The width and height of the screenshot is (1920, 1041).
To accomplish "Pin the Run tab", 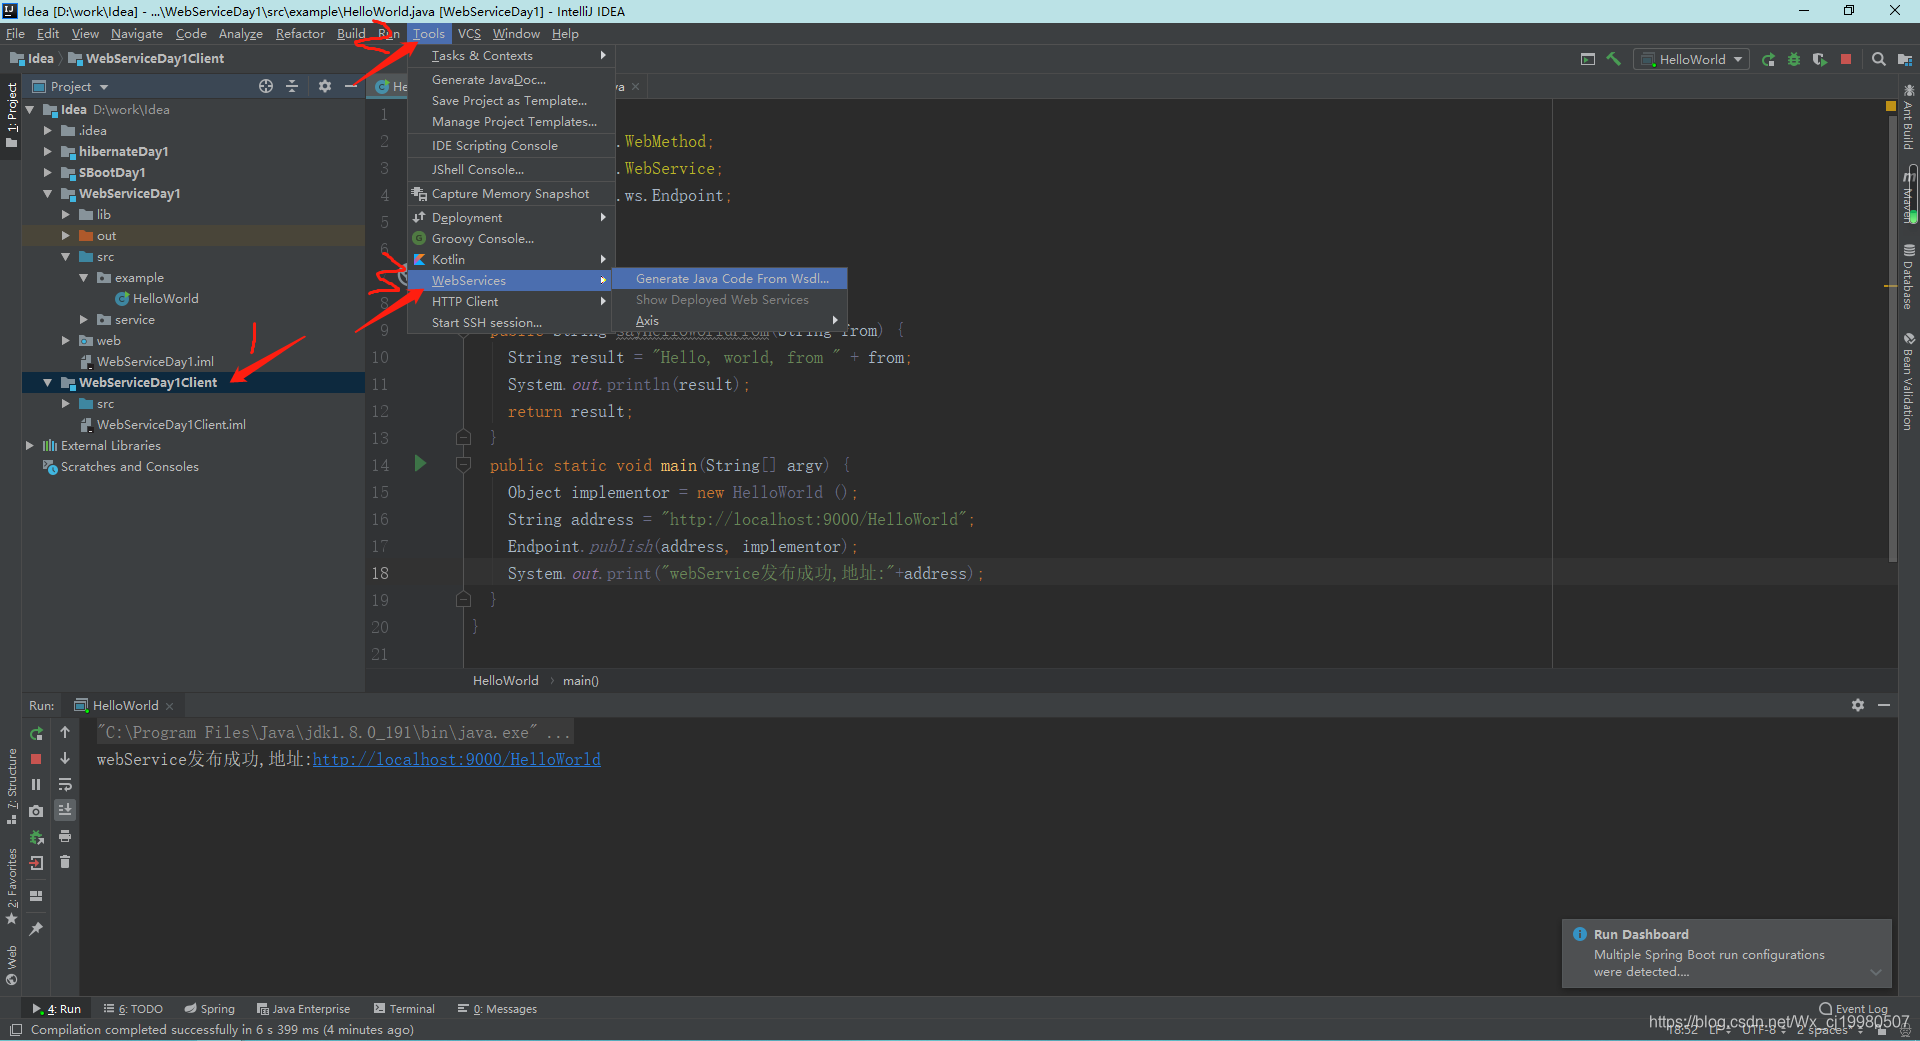I will (36, 929).
